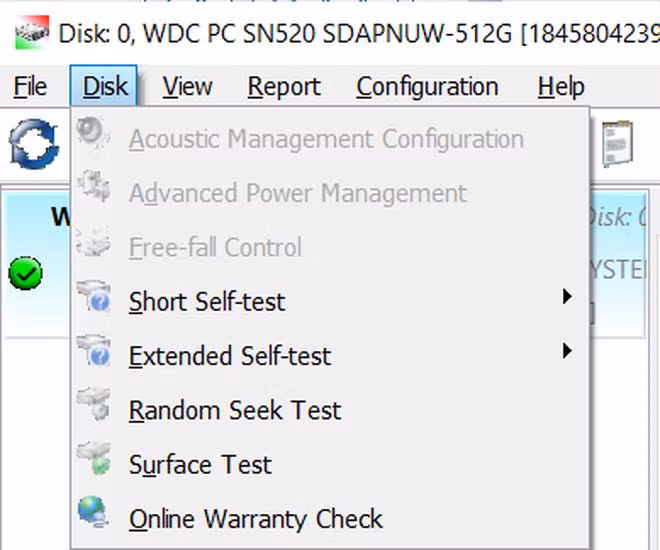660x550 pixels.
Task: Open the Help menu
Action: [x=560, y=87]
